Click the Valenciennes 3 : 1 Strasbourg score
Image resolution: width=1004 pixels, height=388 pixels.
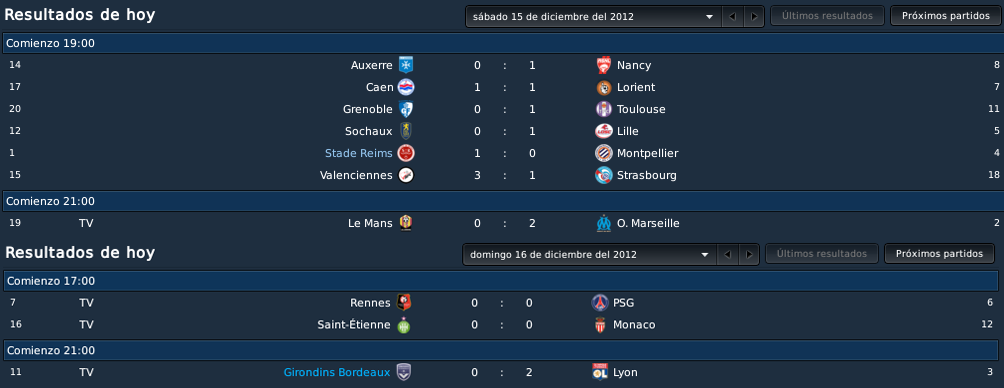coord(505,175)
